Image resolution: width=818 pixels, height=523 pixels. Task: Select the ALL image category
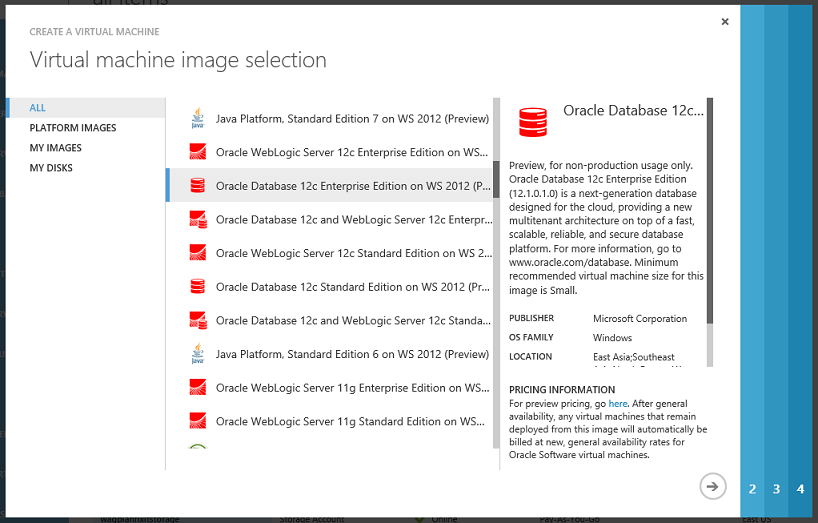pos(86,107)
